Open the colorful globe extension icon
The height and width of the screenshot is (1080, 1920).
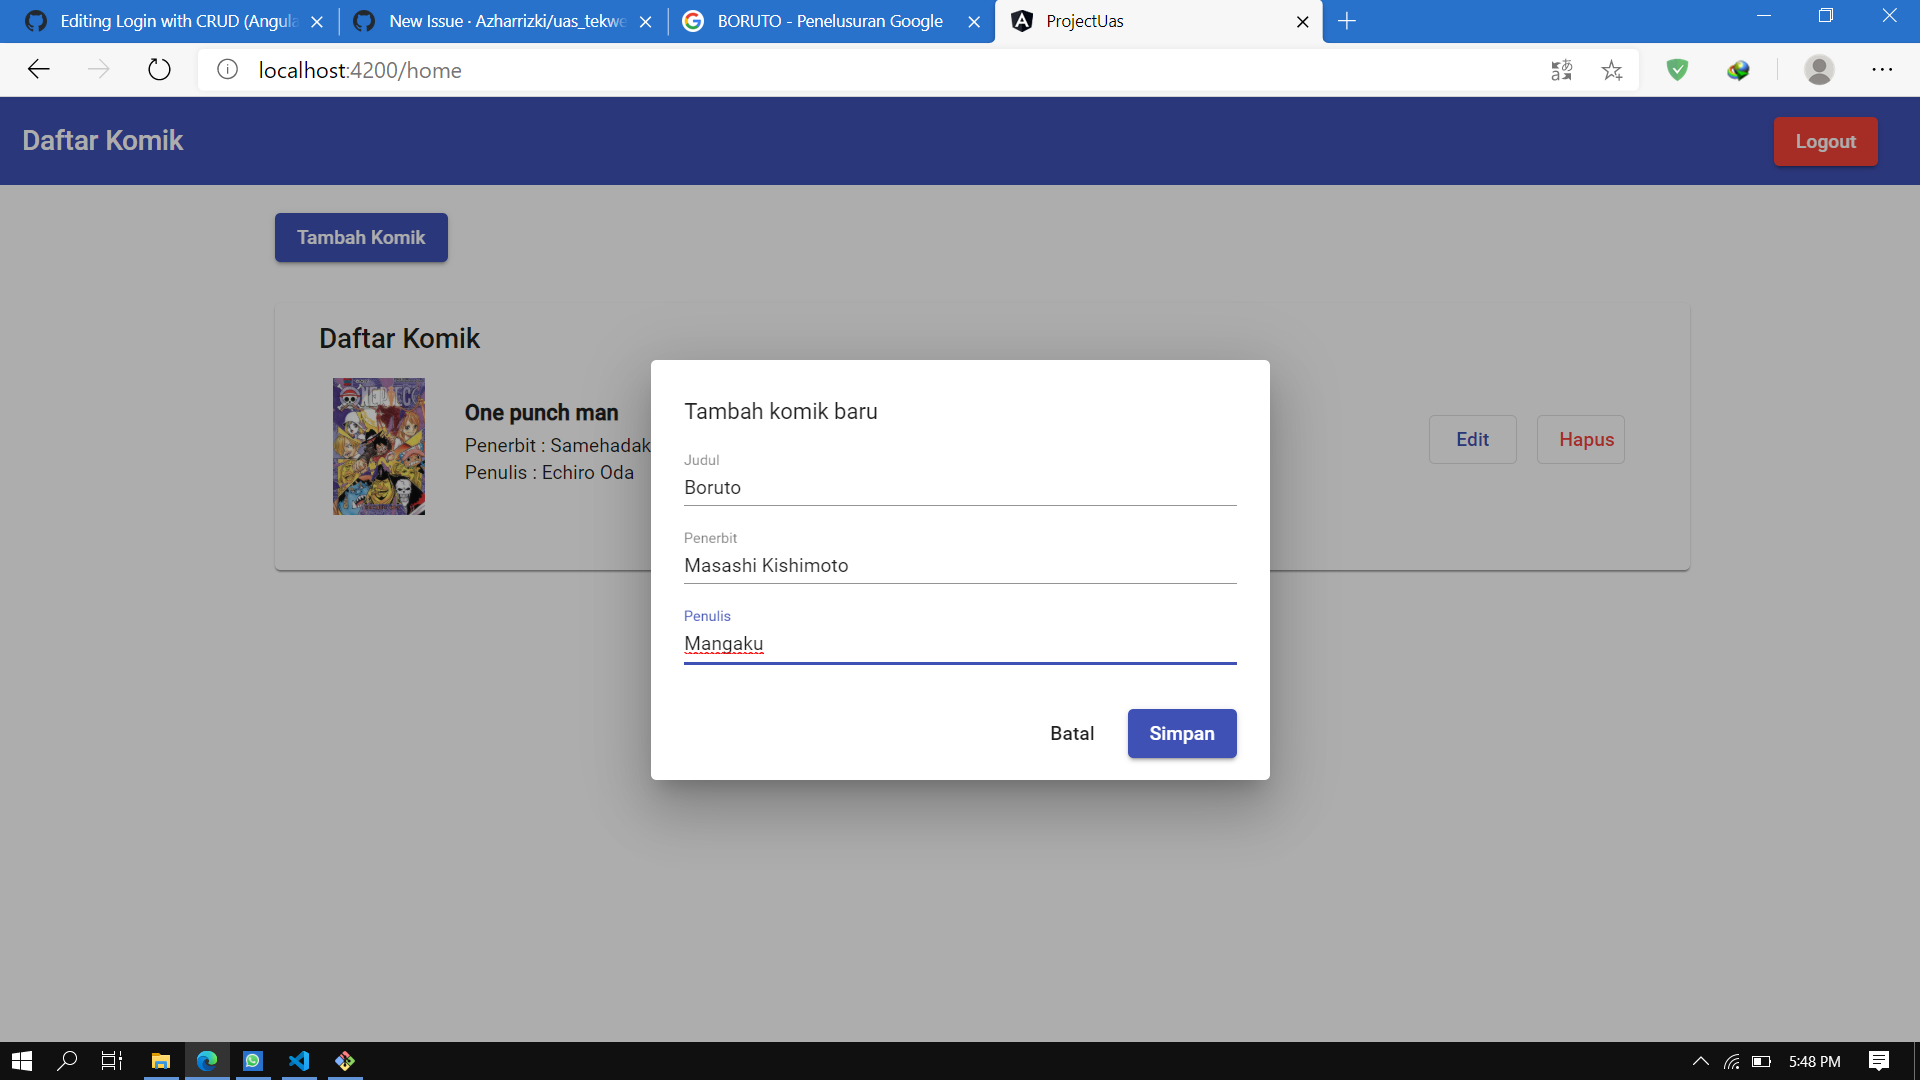tap(1738, 70)
